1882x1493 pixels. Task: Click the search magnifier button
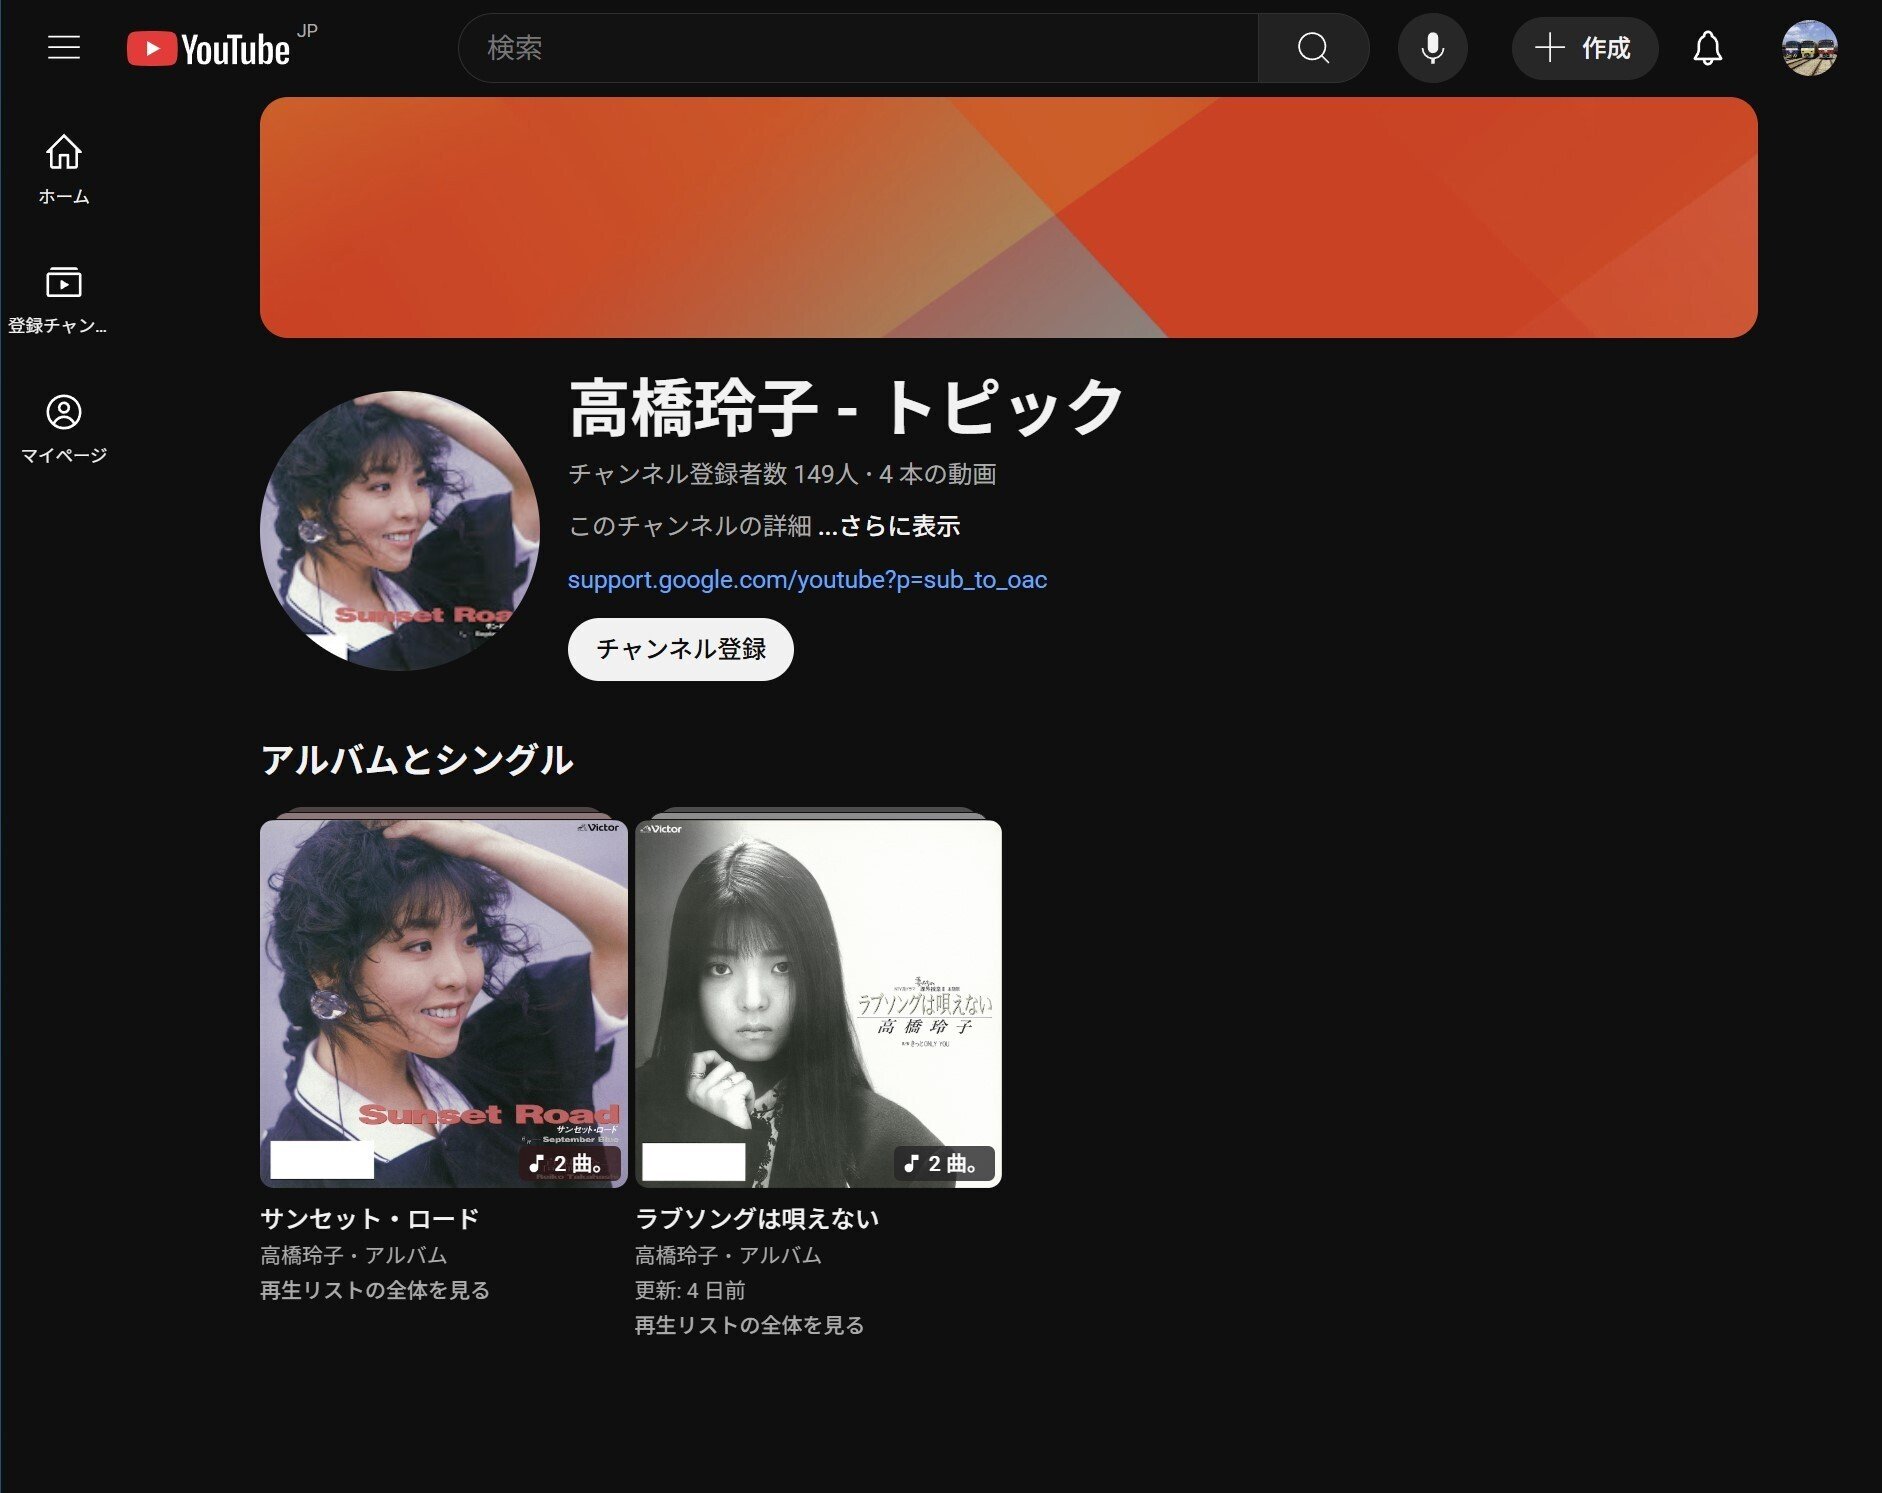[x=1313, y=47]
